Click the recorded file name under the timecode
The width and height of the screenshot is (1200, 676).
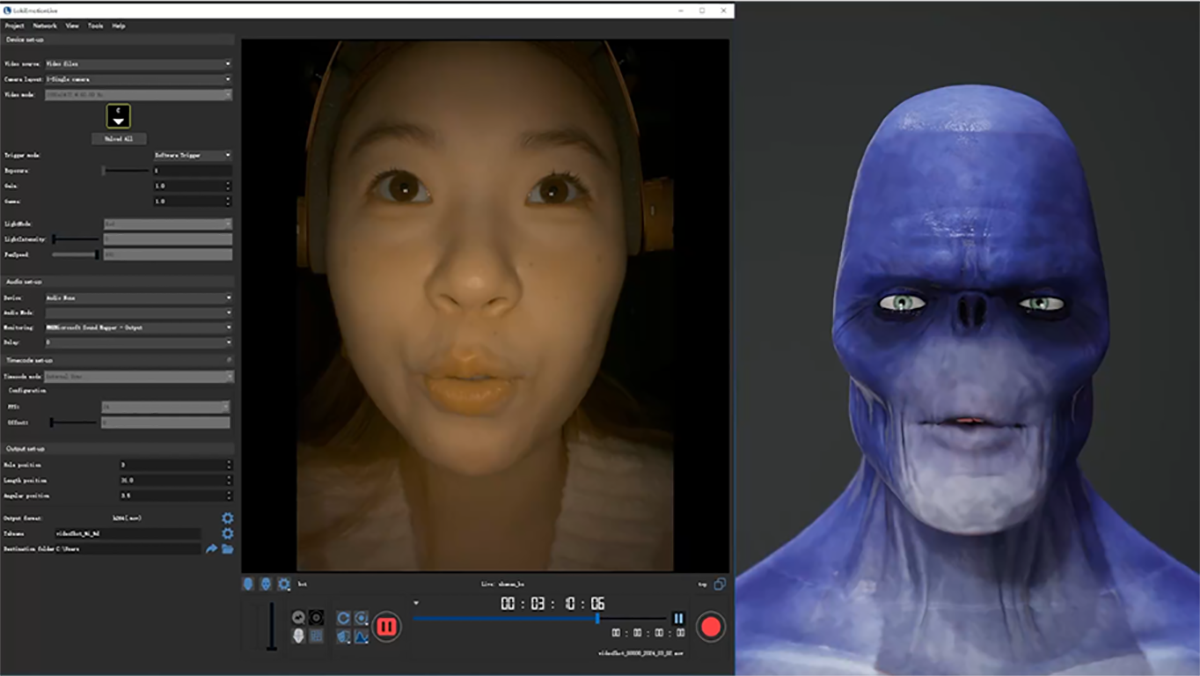pos(641,652)
